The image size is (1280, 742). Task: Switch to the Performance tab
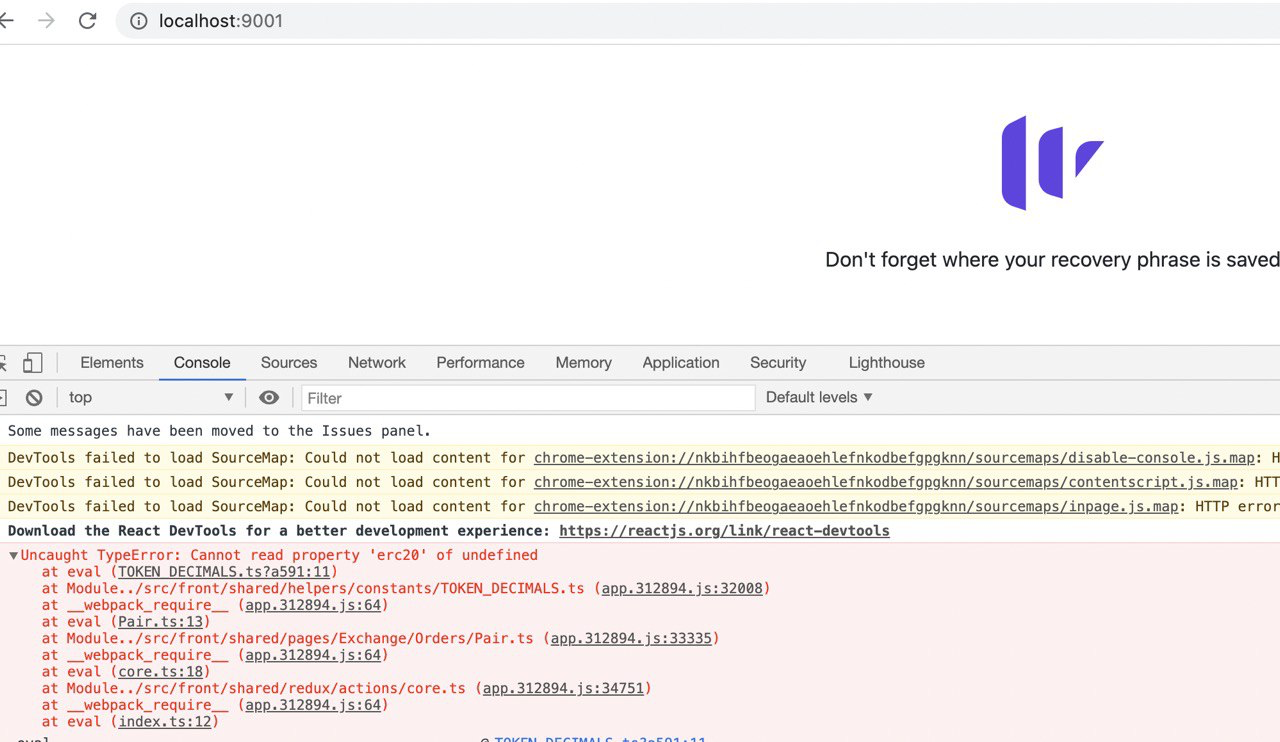[x=480, y=363]
